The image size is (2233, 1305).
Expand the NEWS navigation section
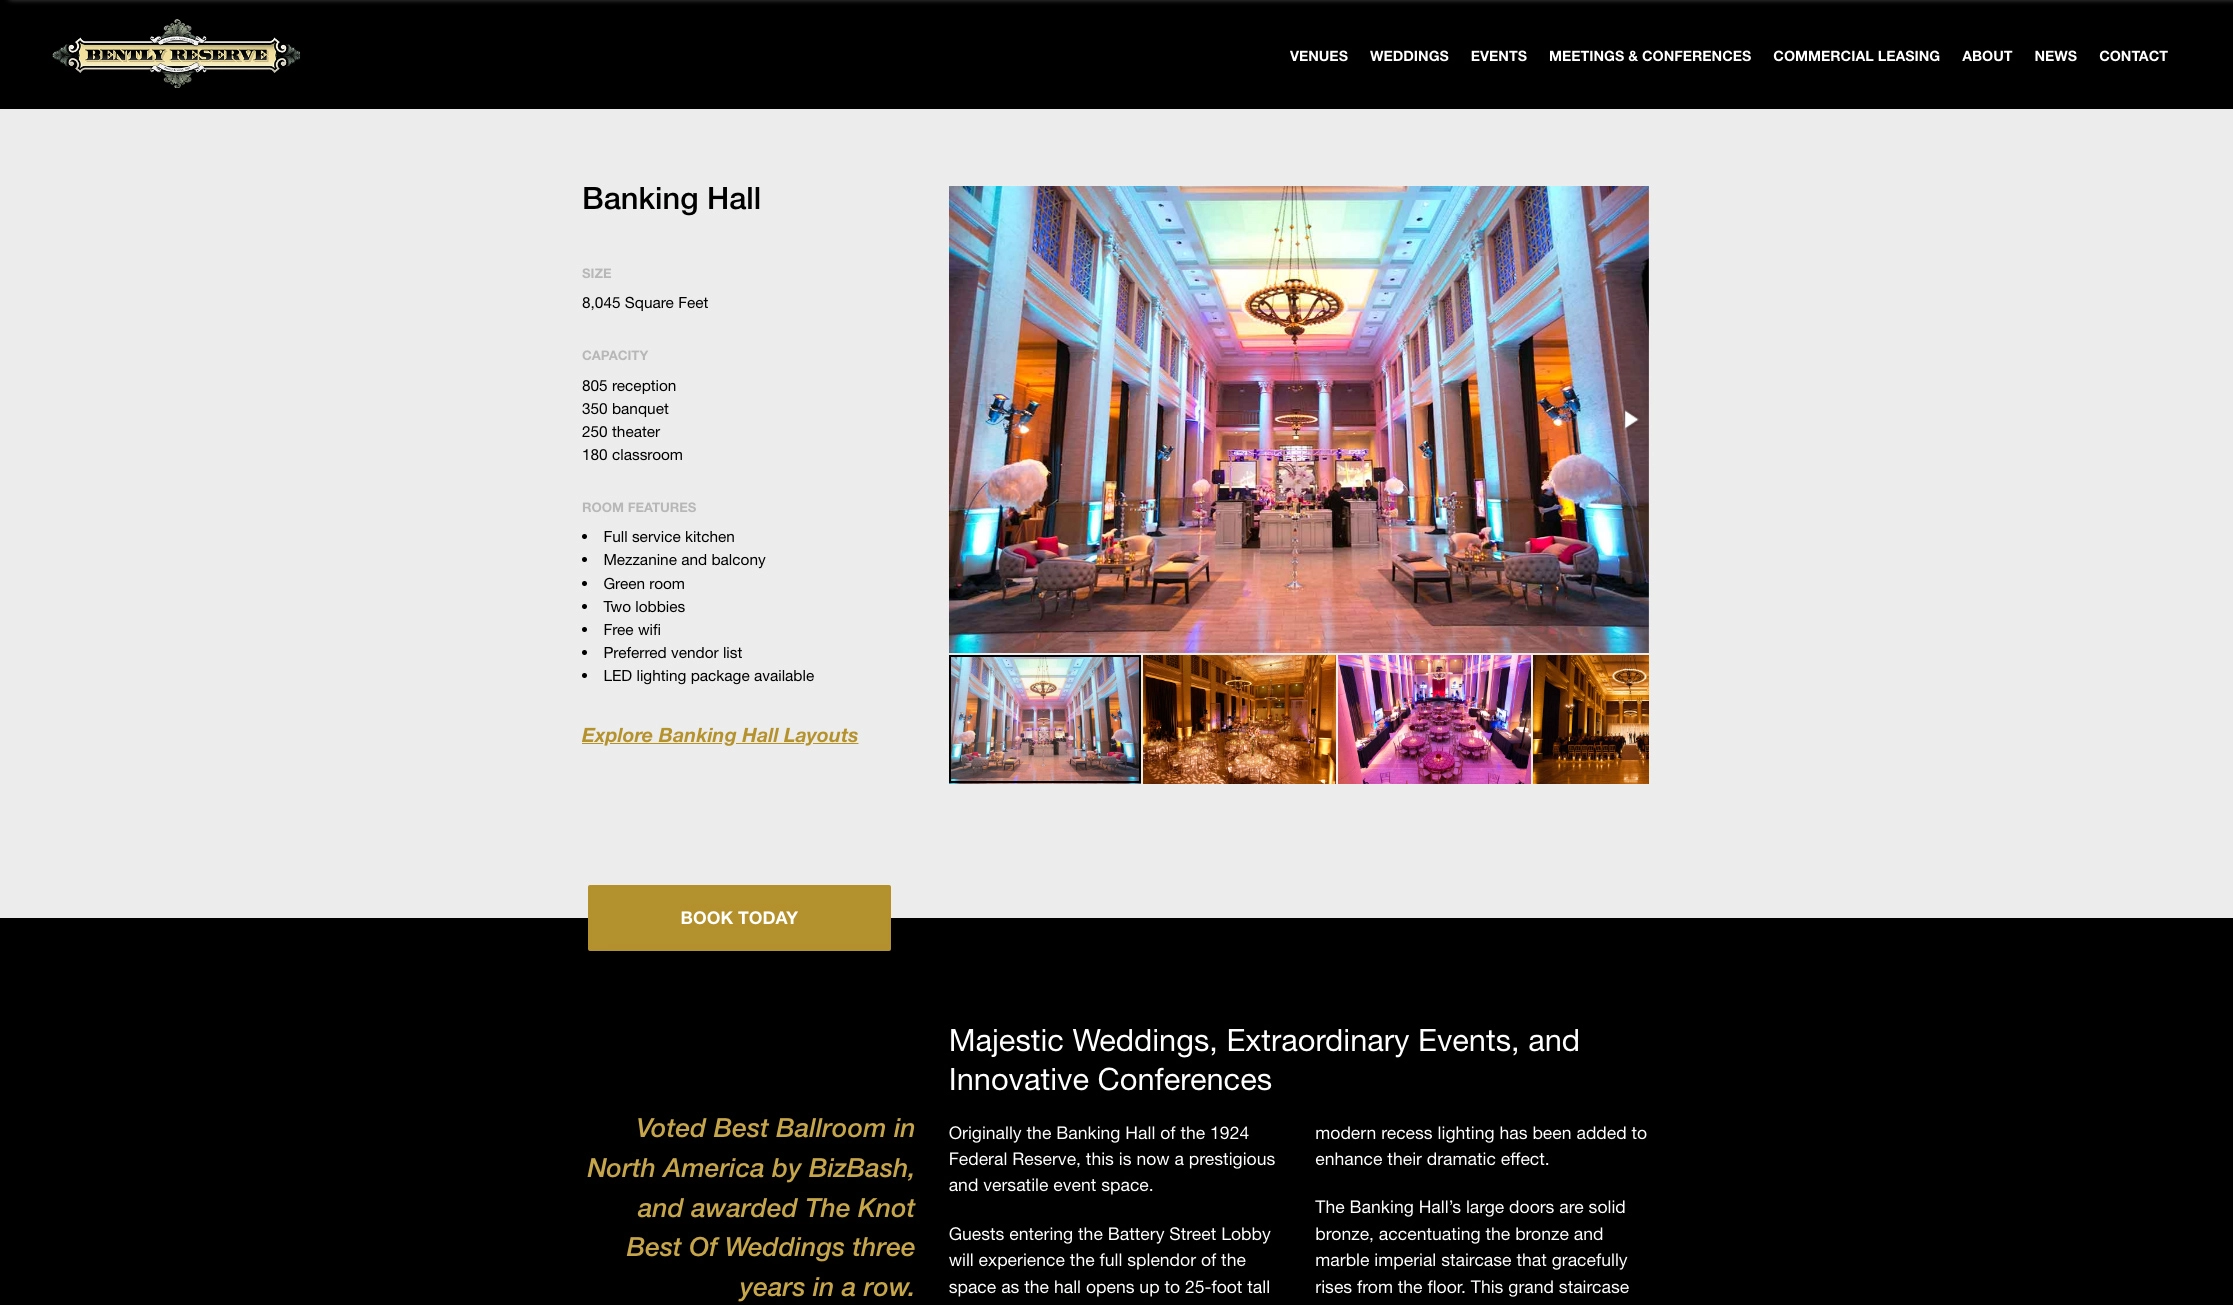[x=2054, y=56]
